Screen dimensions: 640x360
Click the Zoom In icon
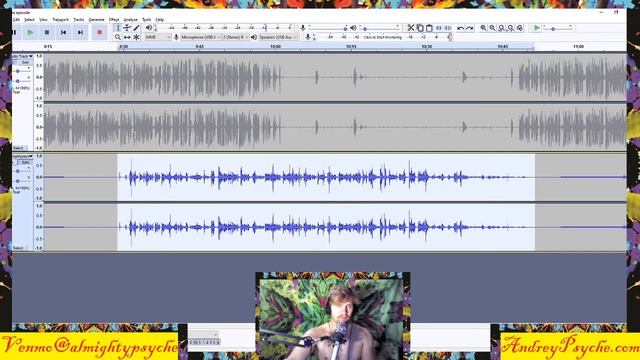(483, 28)
